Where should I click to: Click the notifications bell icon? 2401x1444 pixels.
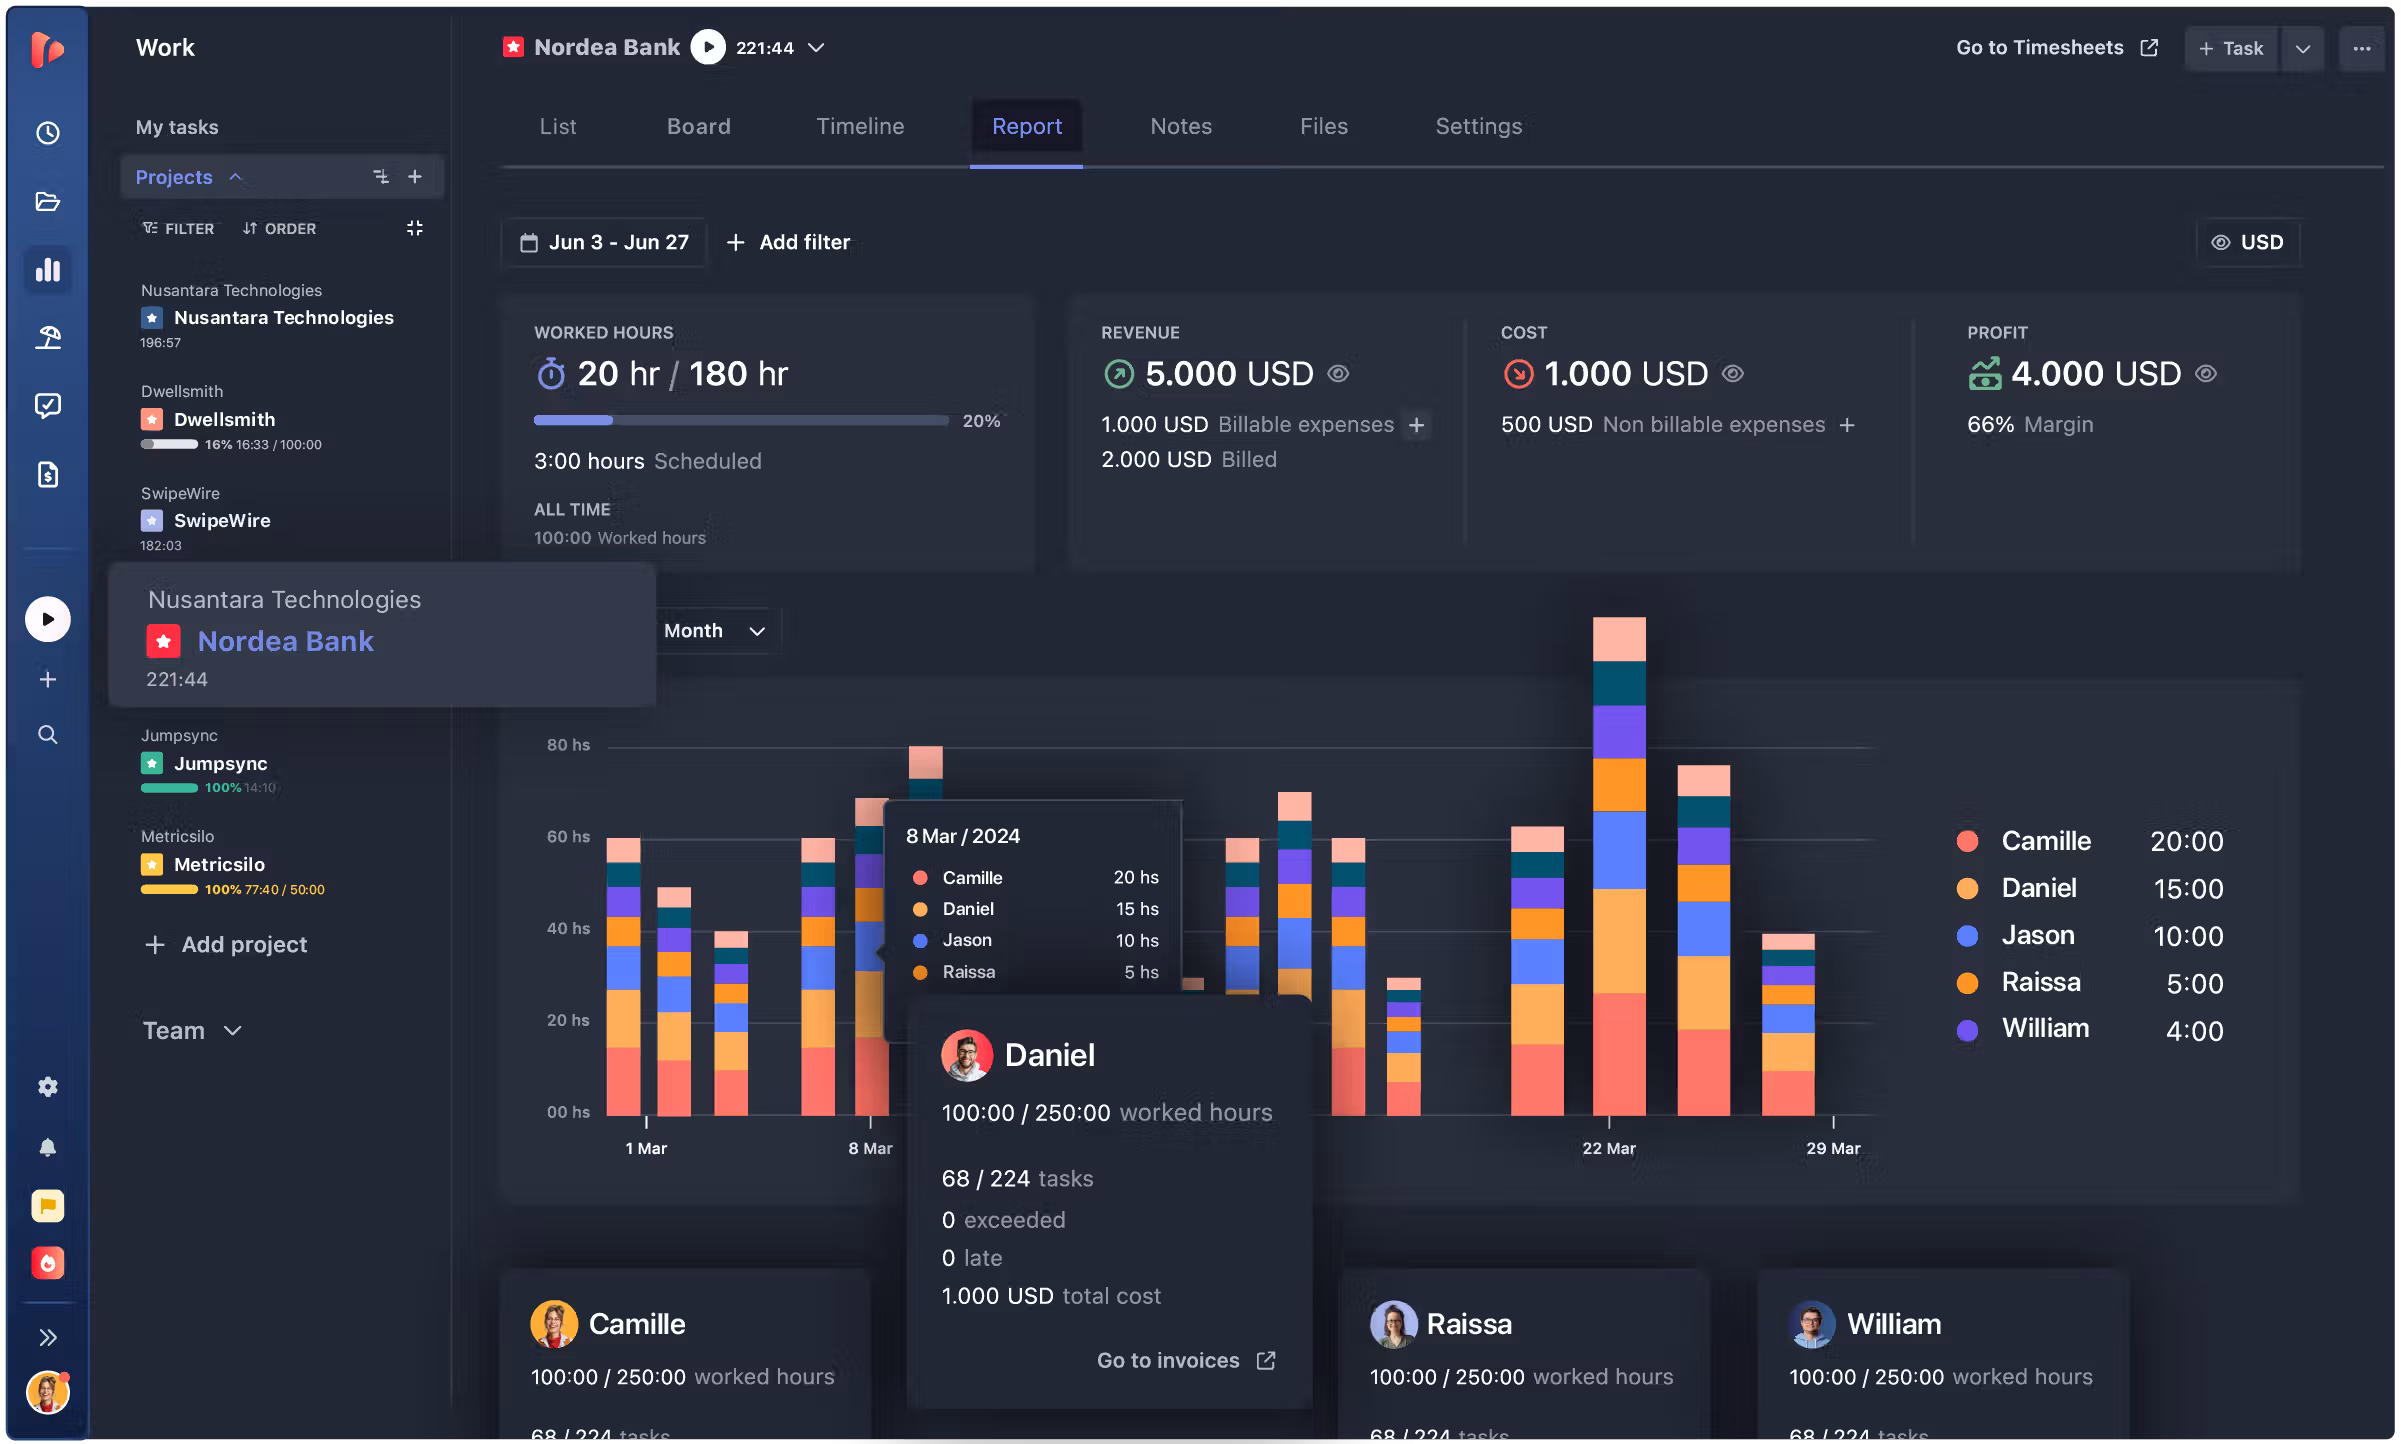(47, 1147)
